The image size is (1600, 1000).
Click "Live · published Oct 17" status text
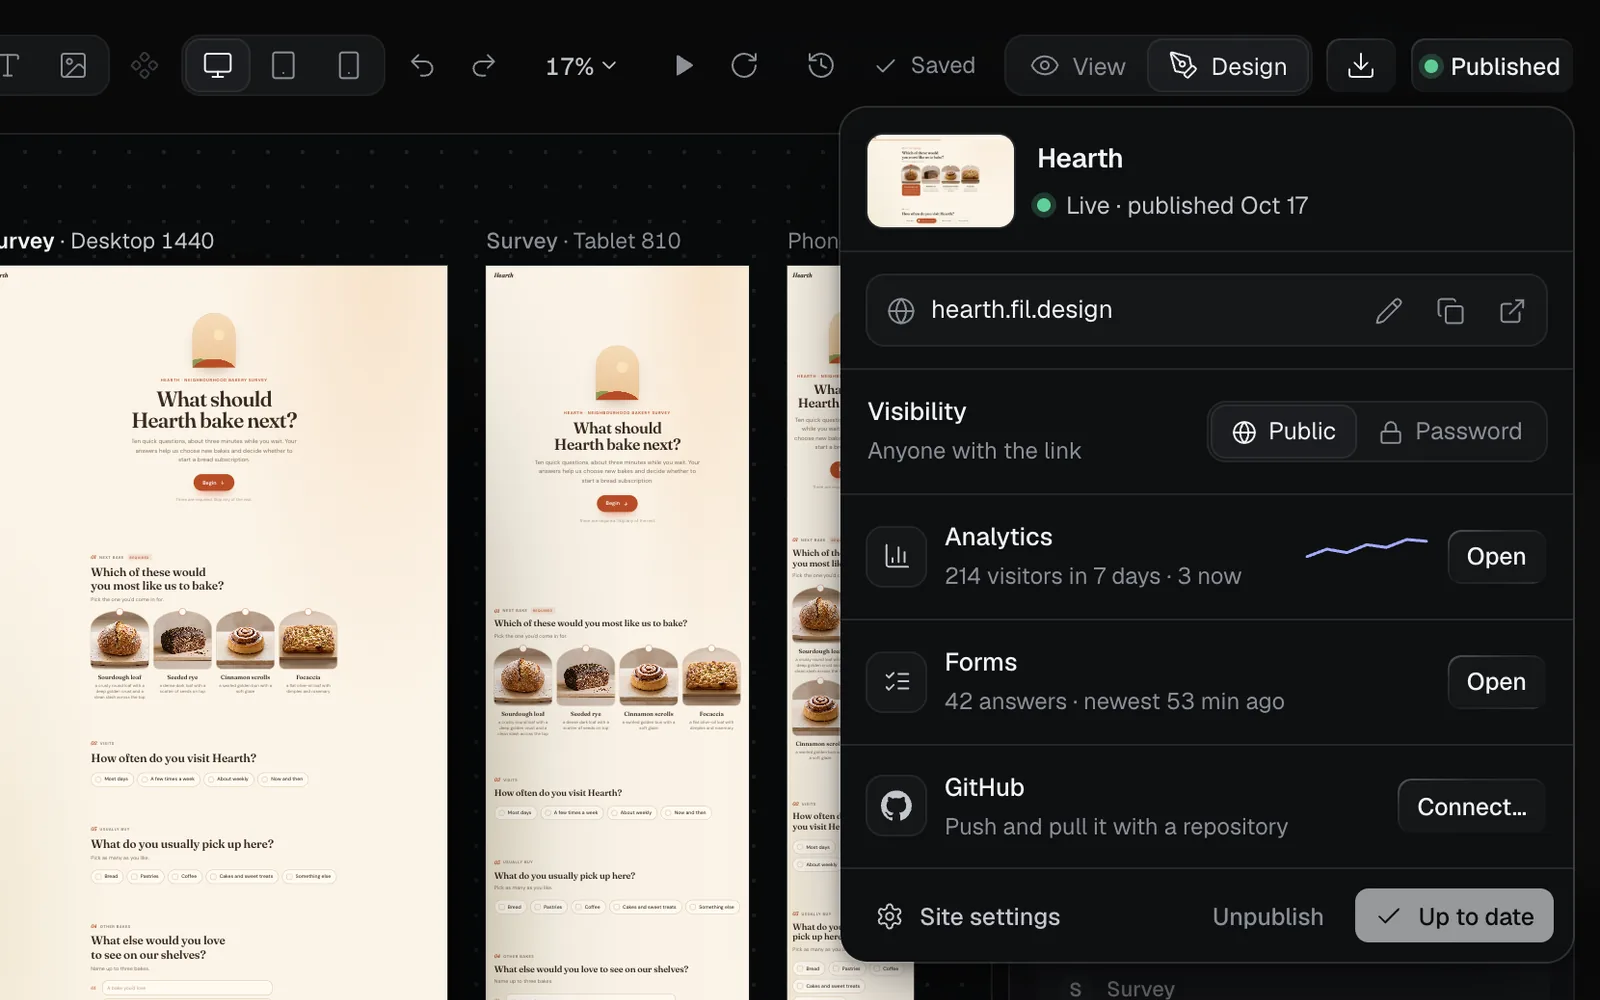coord(1186,206)
